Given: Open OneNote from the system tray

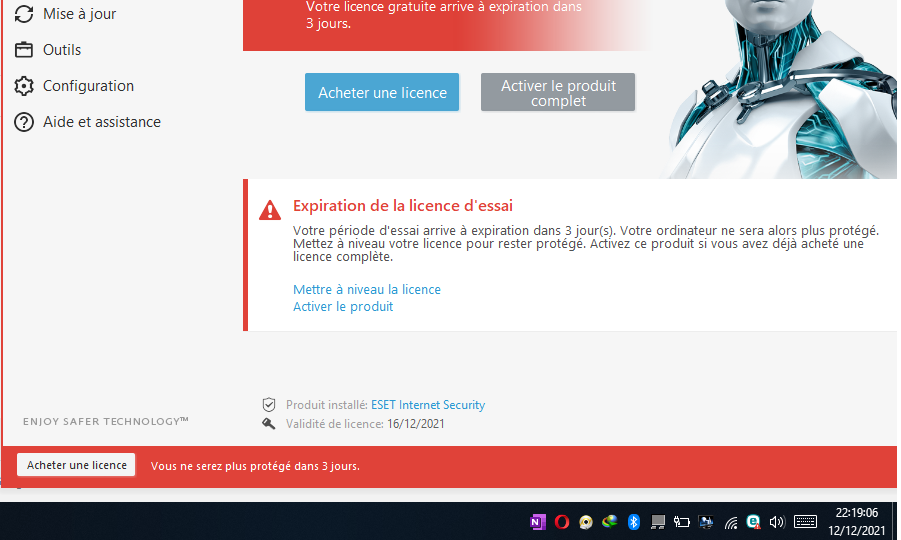Looking at the screenshot, I should point(537,522).
